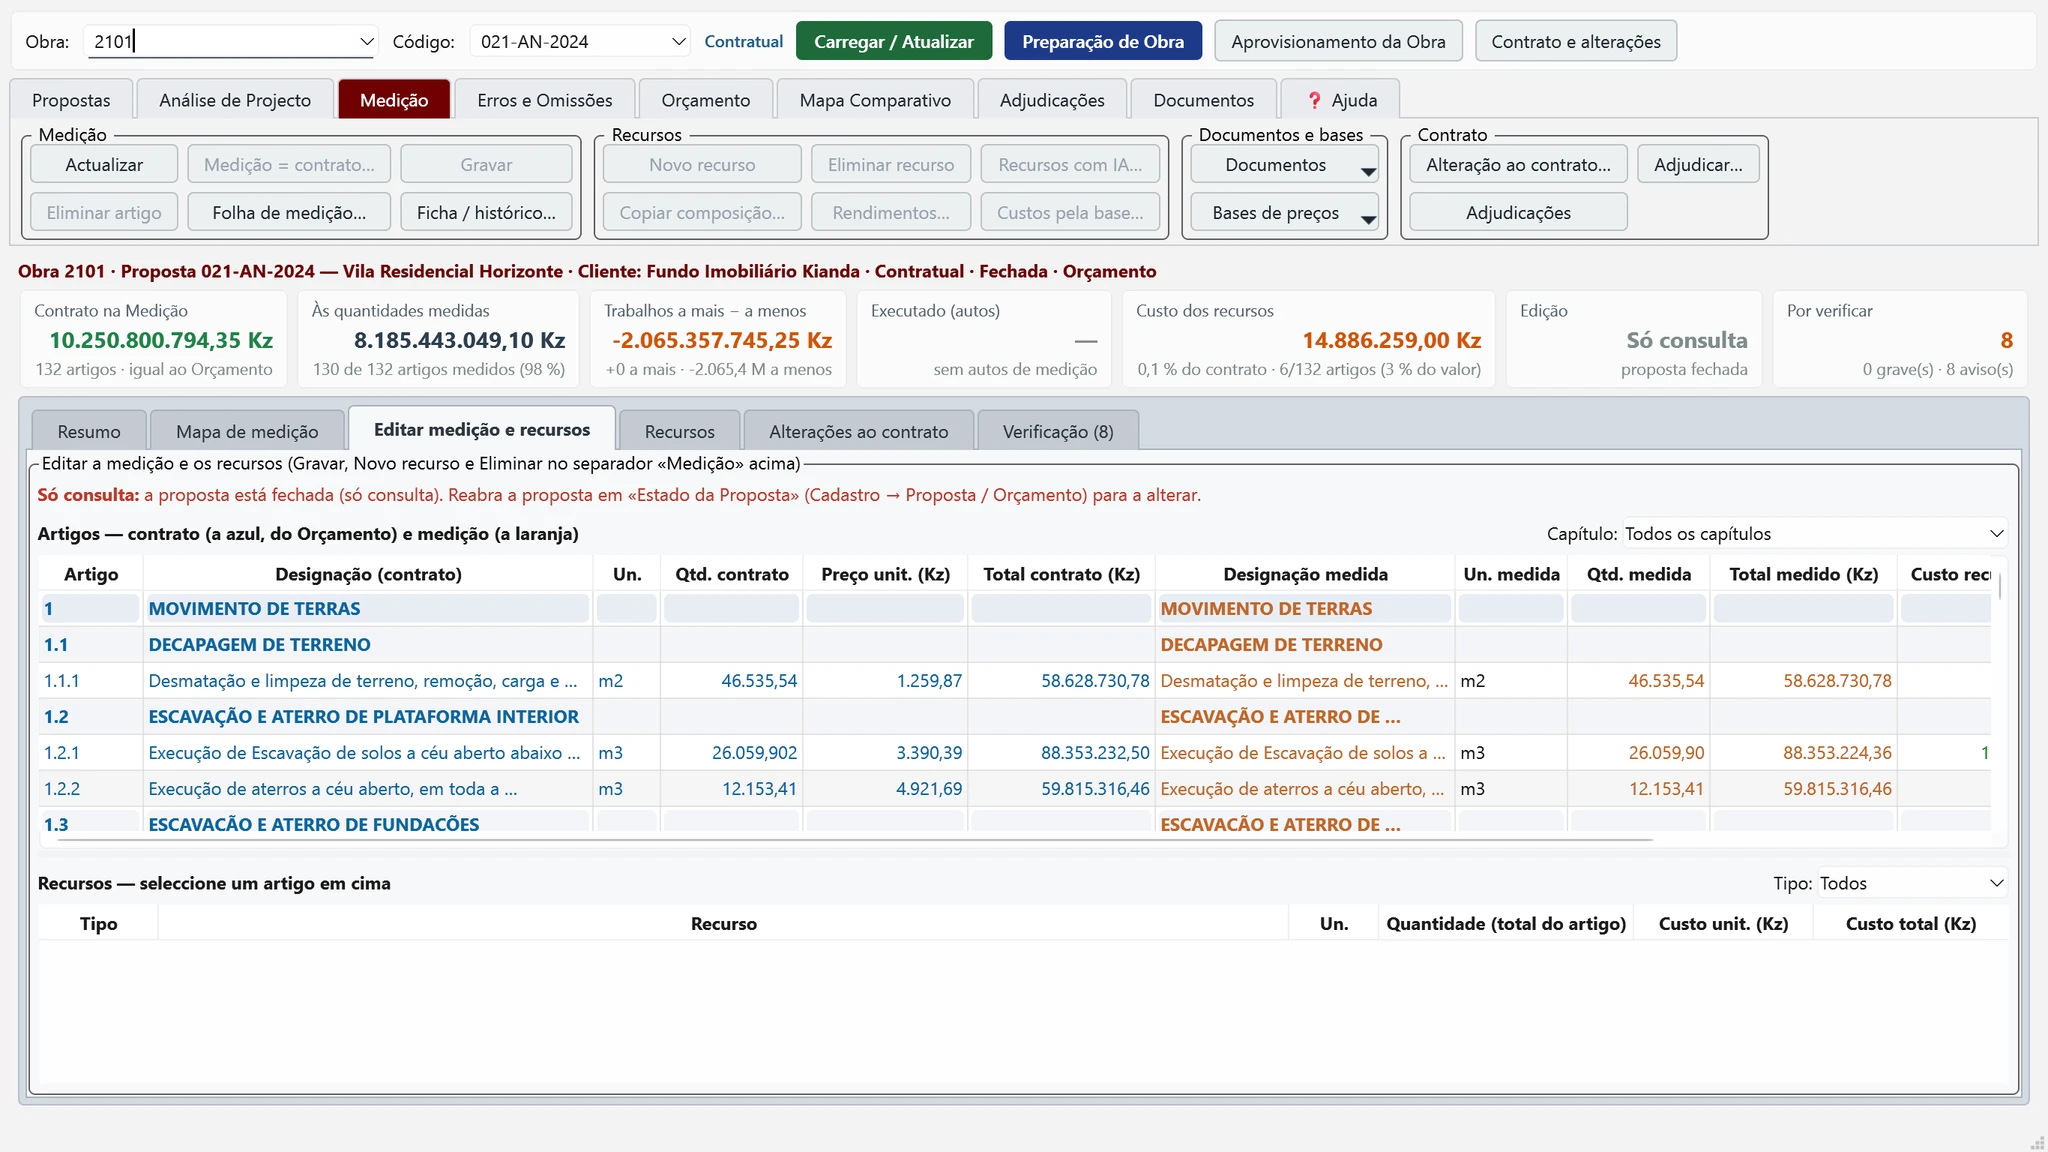
Task: Click the Total contrato (Kz) column header
Action: coord(1061,574)
